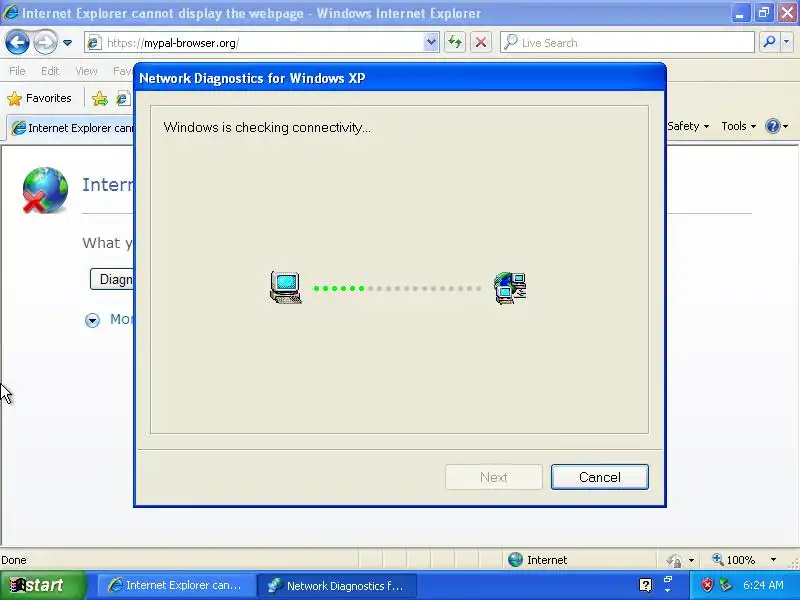Click the taskbar help question icon
This screenshot has height=600, width=800.
tap(645, 585)
